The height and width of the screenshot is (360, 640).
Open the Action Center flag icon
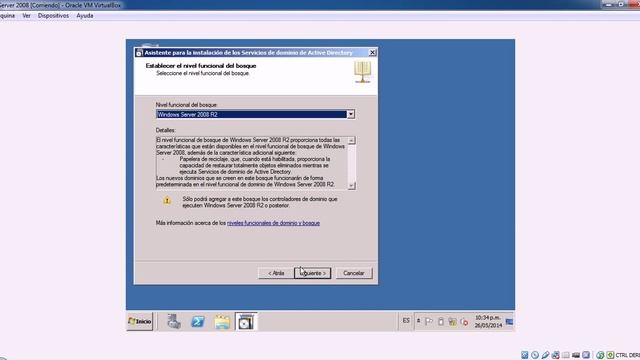point(429,322)
